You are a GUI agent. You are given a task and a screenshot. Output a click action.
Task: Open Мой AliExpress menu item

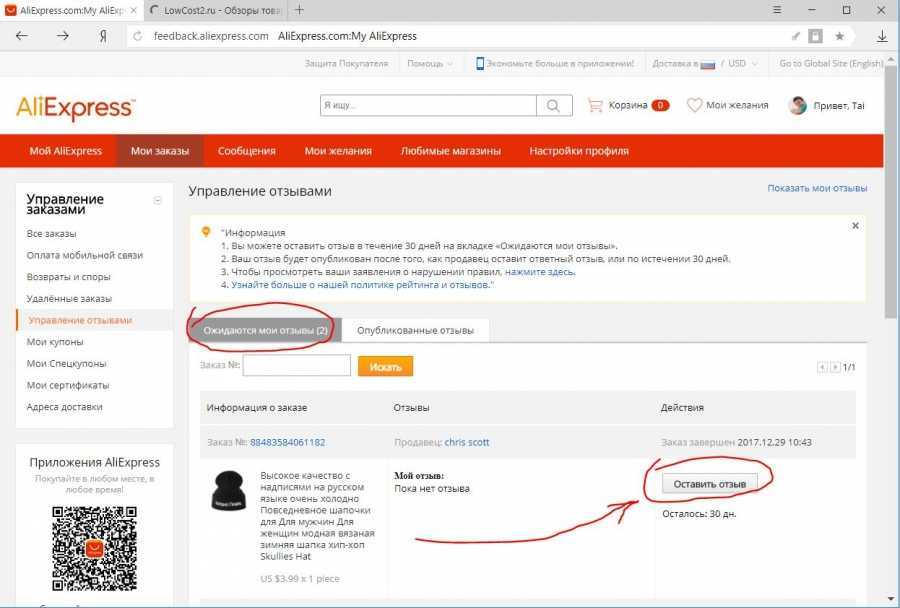click(65, 151)
